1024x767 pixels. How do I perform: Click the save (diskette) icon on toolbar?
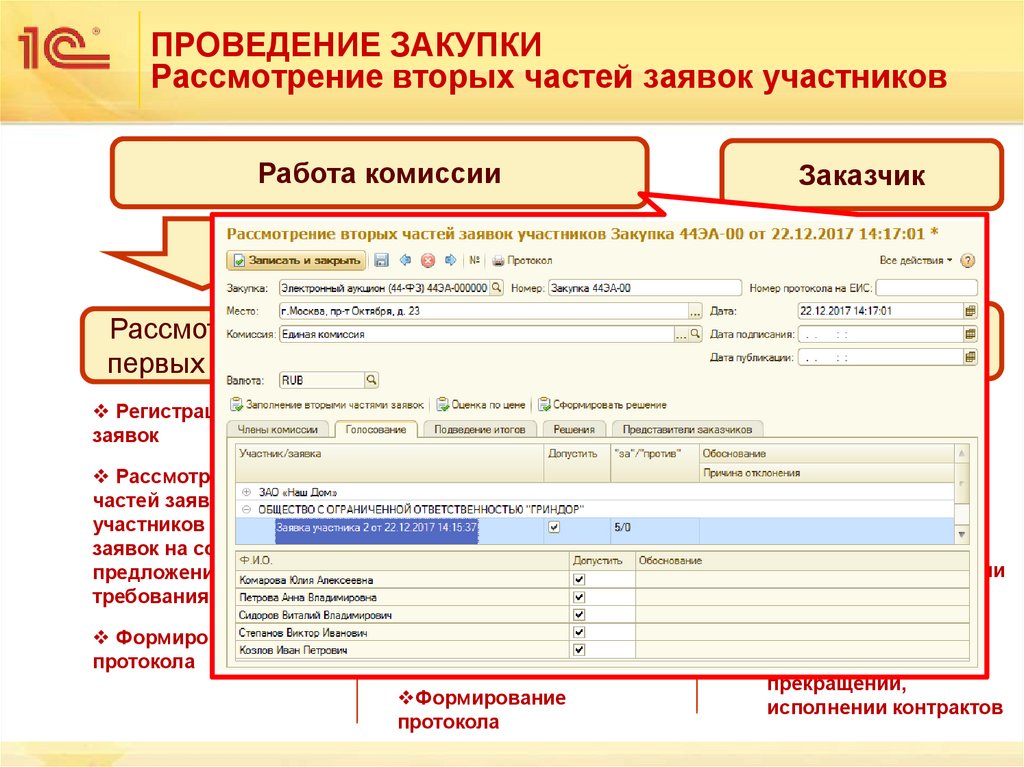382,261
